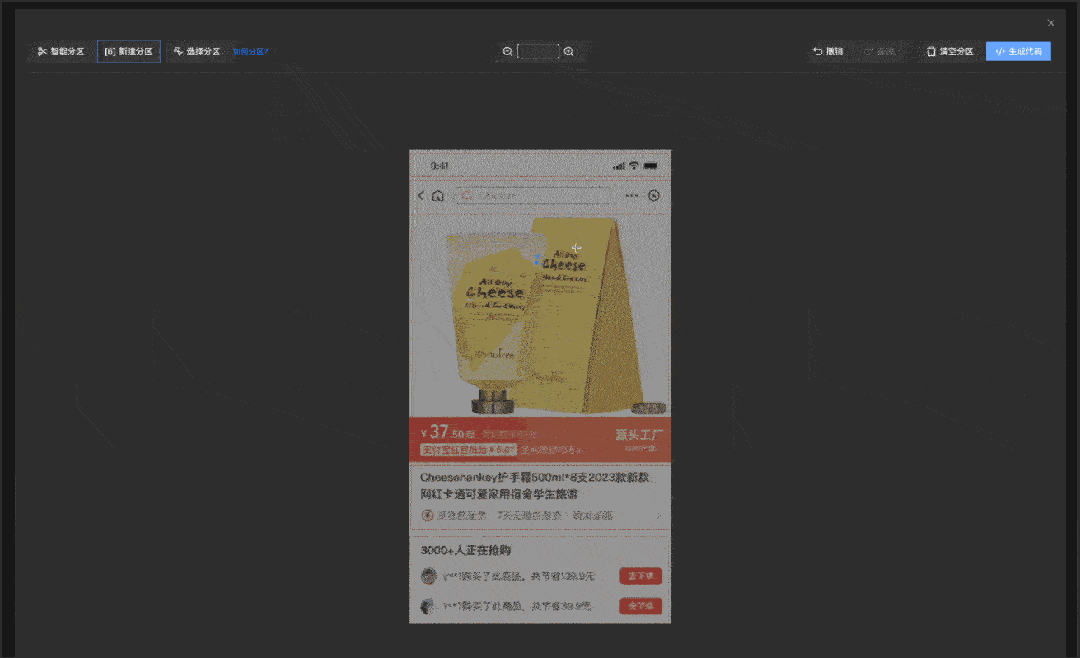
Task: Close the partition editor dialog
Action: [x=1050, y=23]
